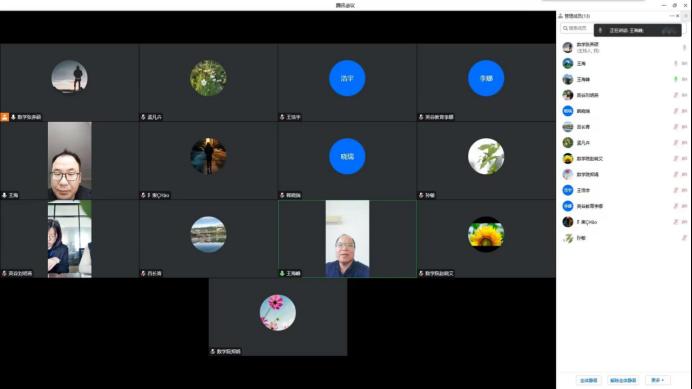Screen dimensions: 692x389
Task: Toggle the muted mic of 孟凡兵 in member list
Action: pos(676,143)
